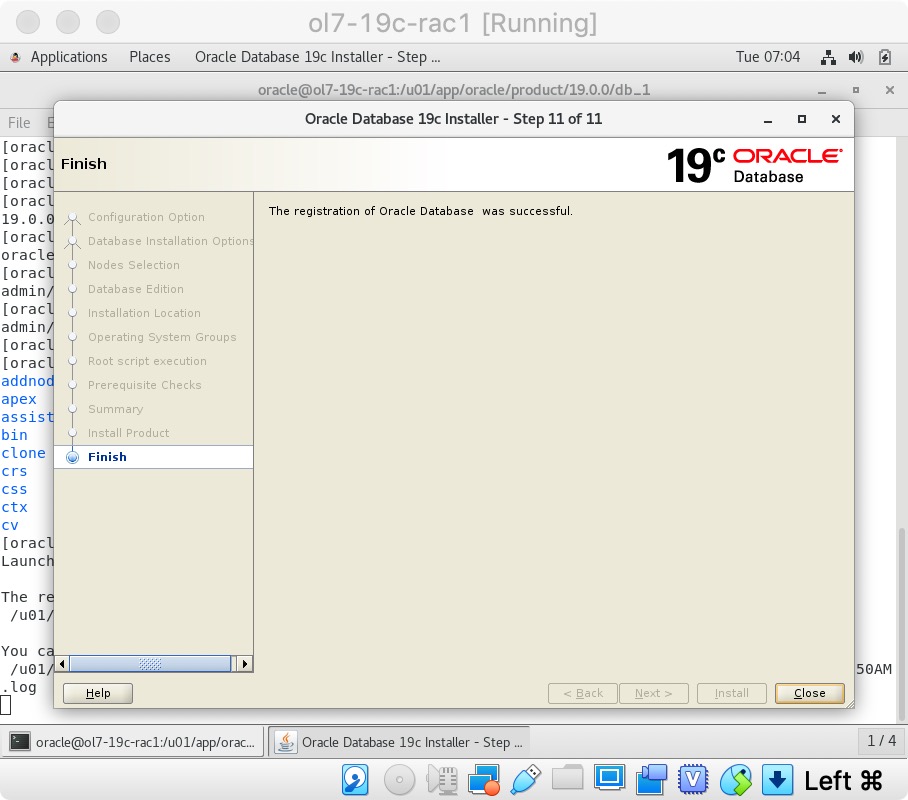This screenshot has width=908, height=800.
Task: Select the Database Installation Options step
Action: click(x=170, y=241)
